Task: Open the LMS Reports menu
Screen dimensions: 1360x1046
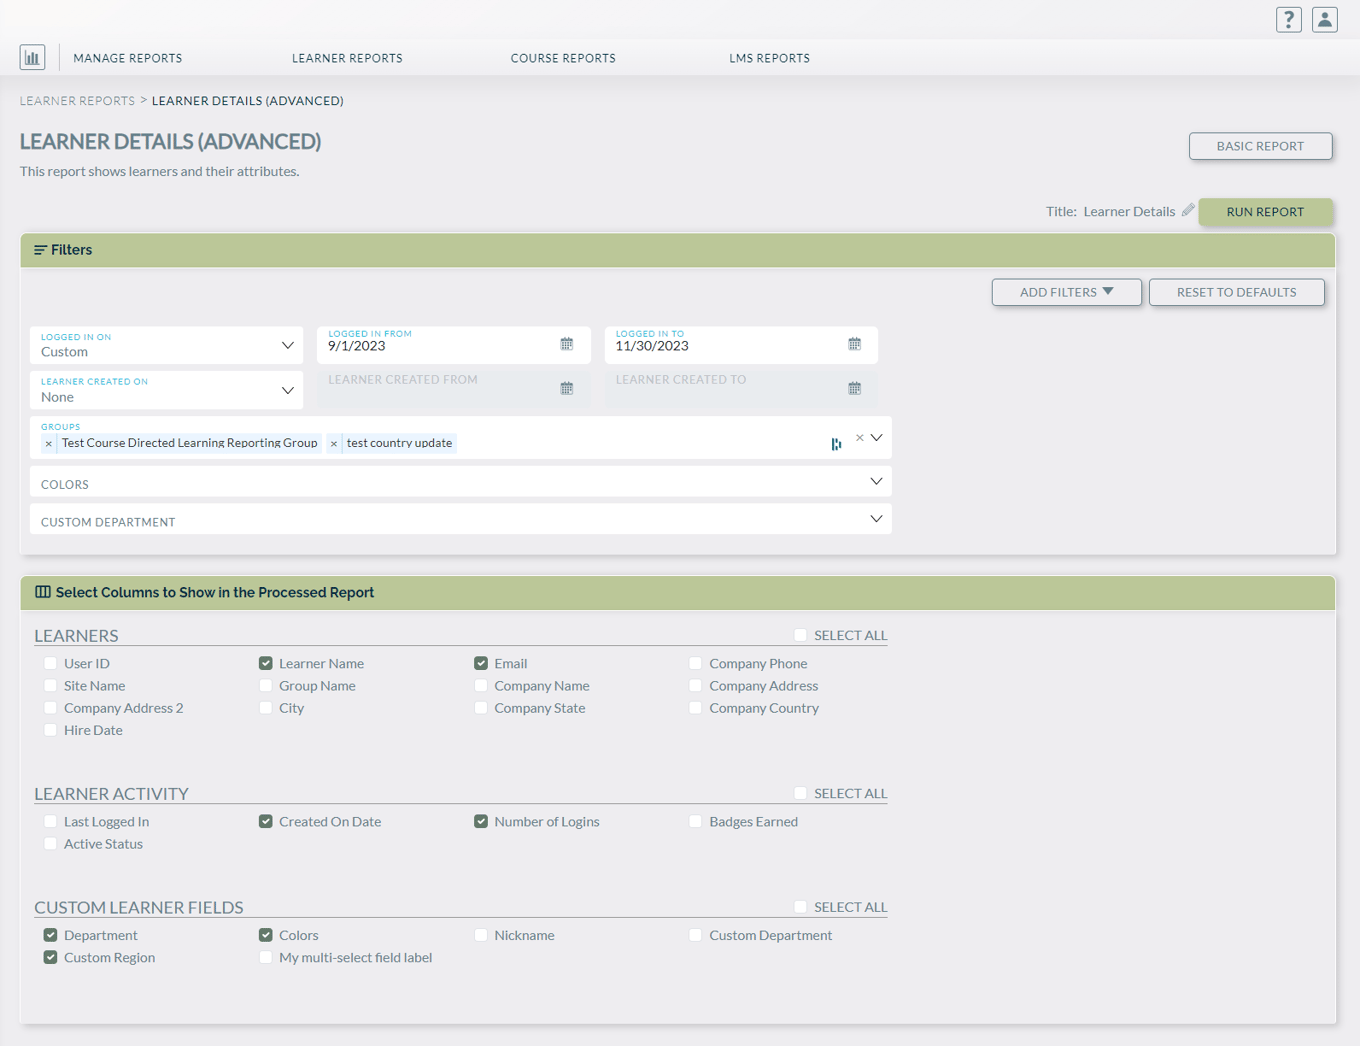Action: click(769, 58)
